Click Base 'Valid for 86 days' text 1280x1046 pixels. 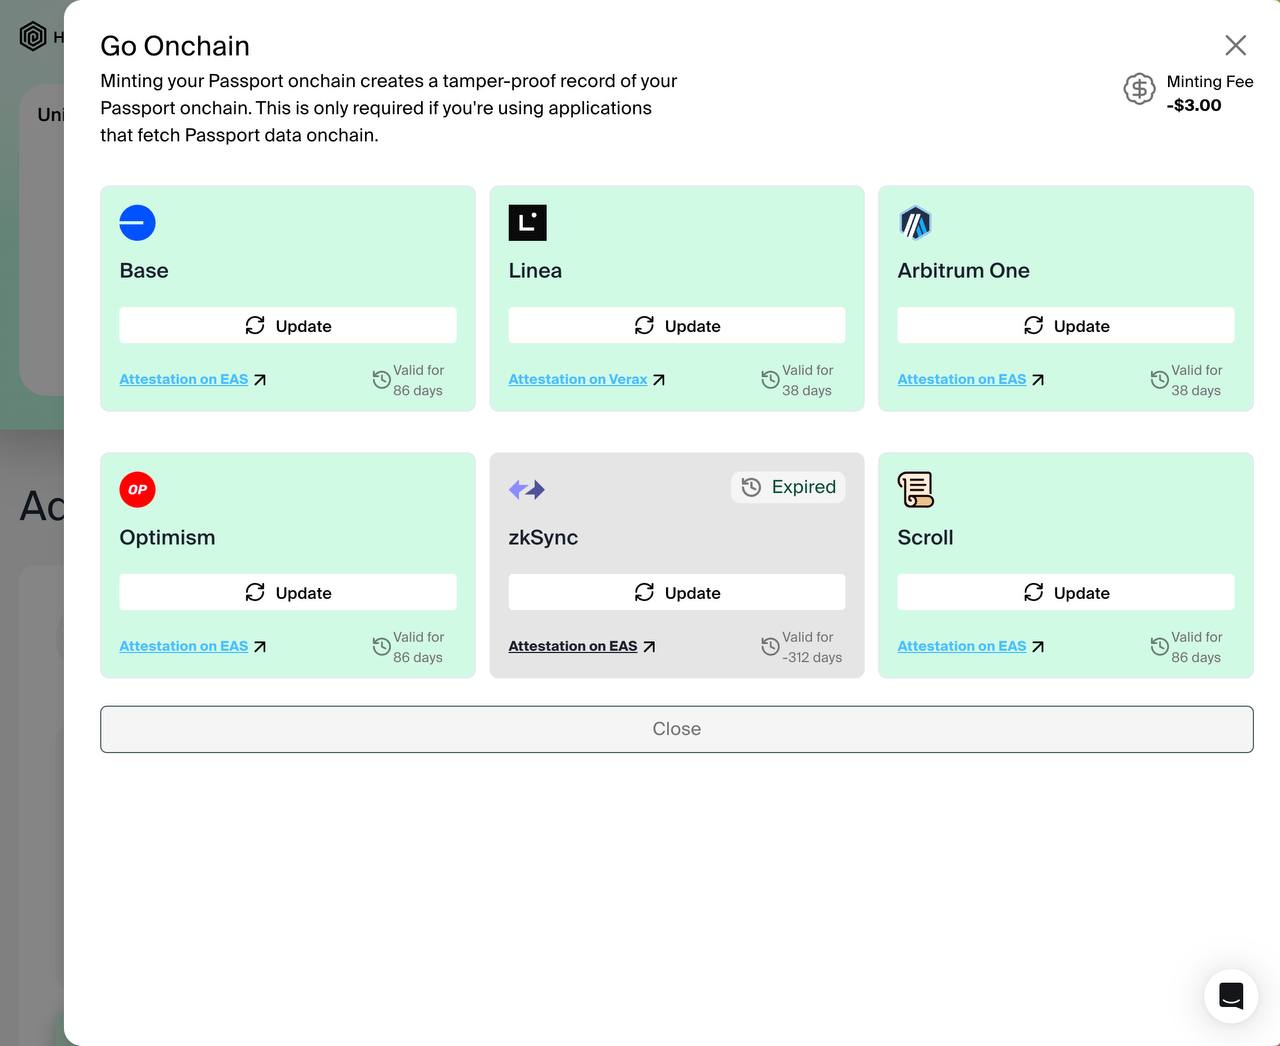[x=418, y=380]
